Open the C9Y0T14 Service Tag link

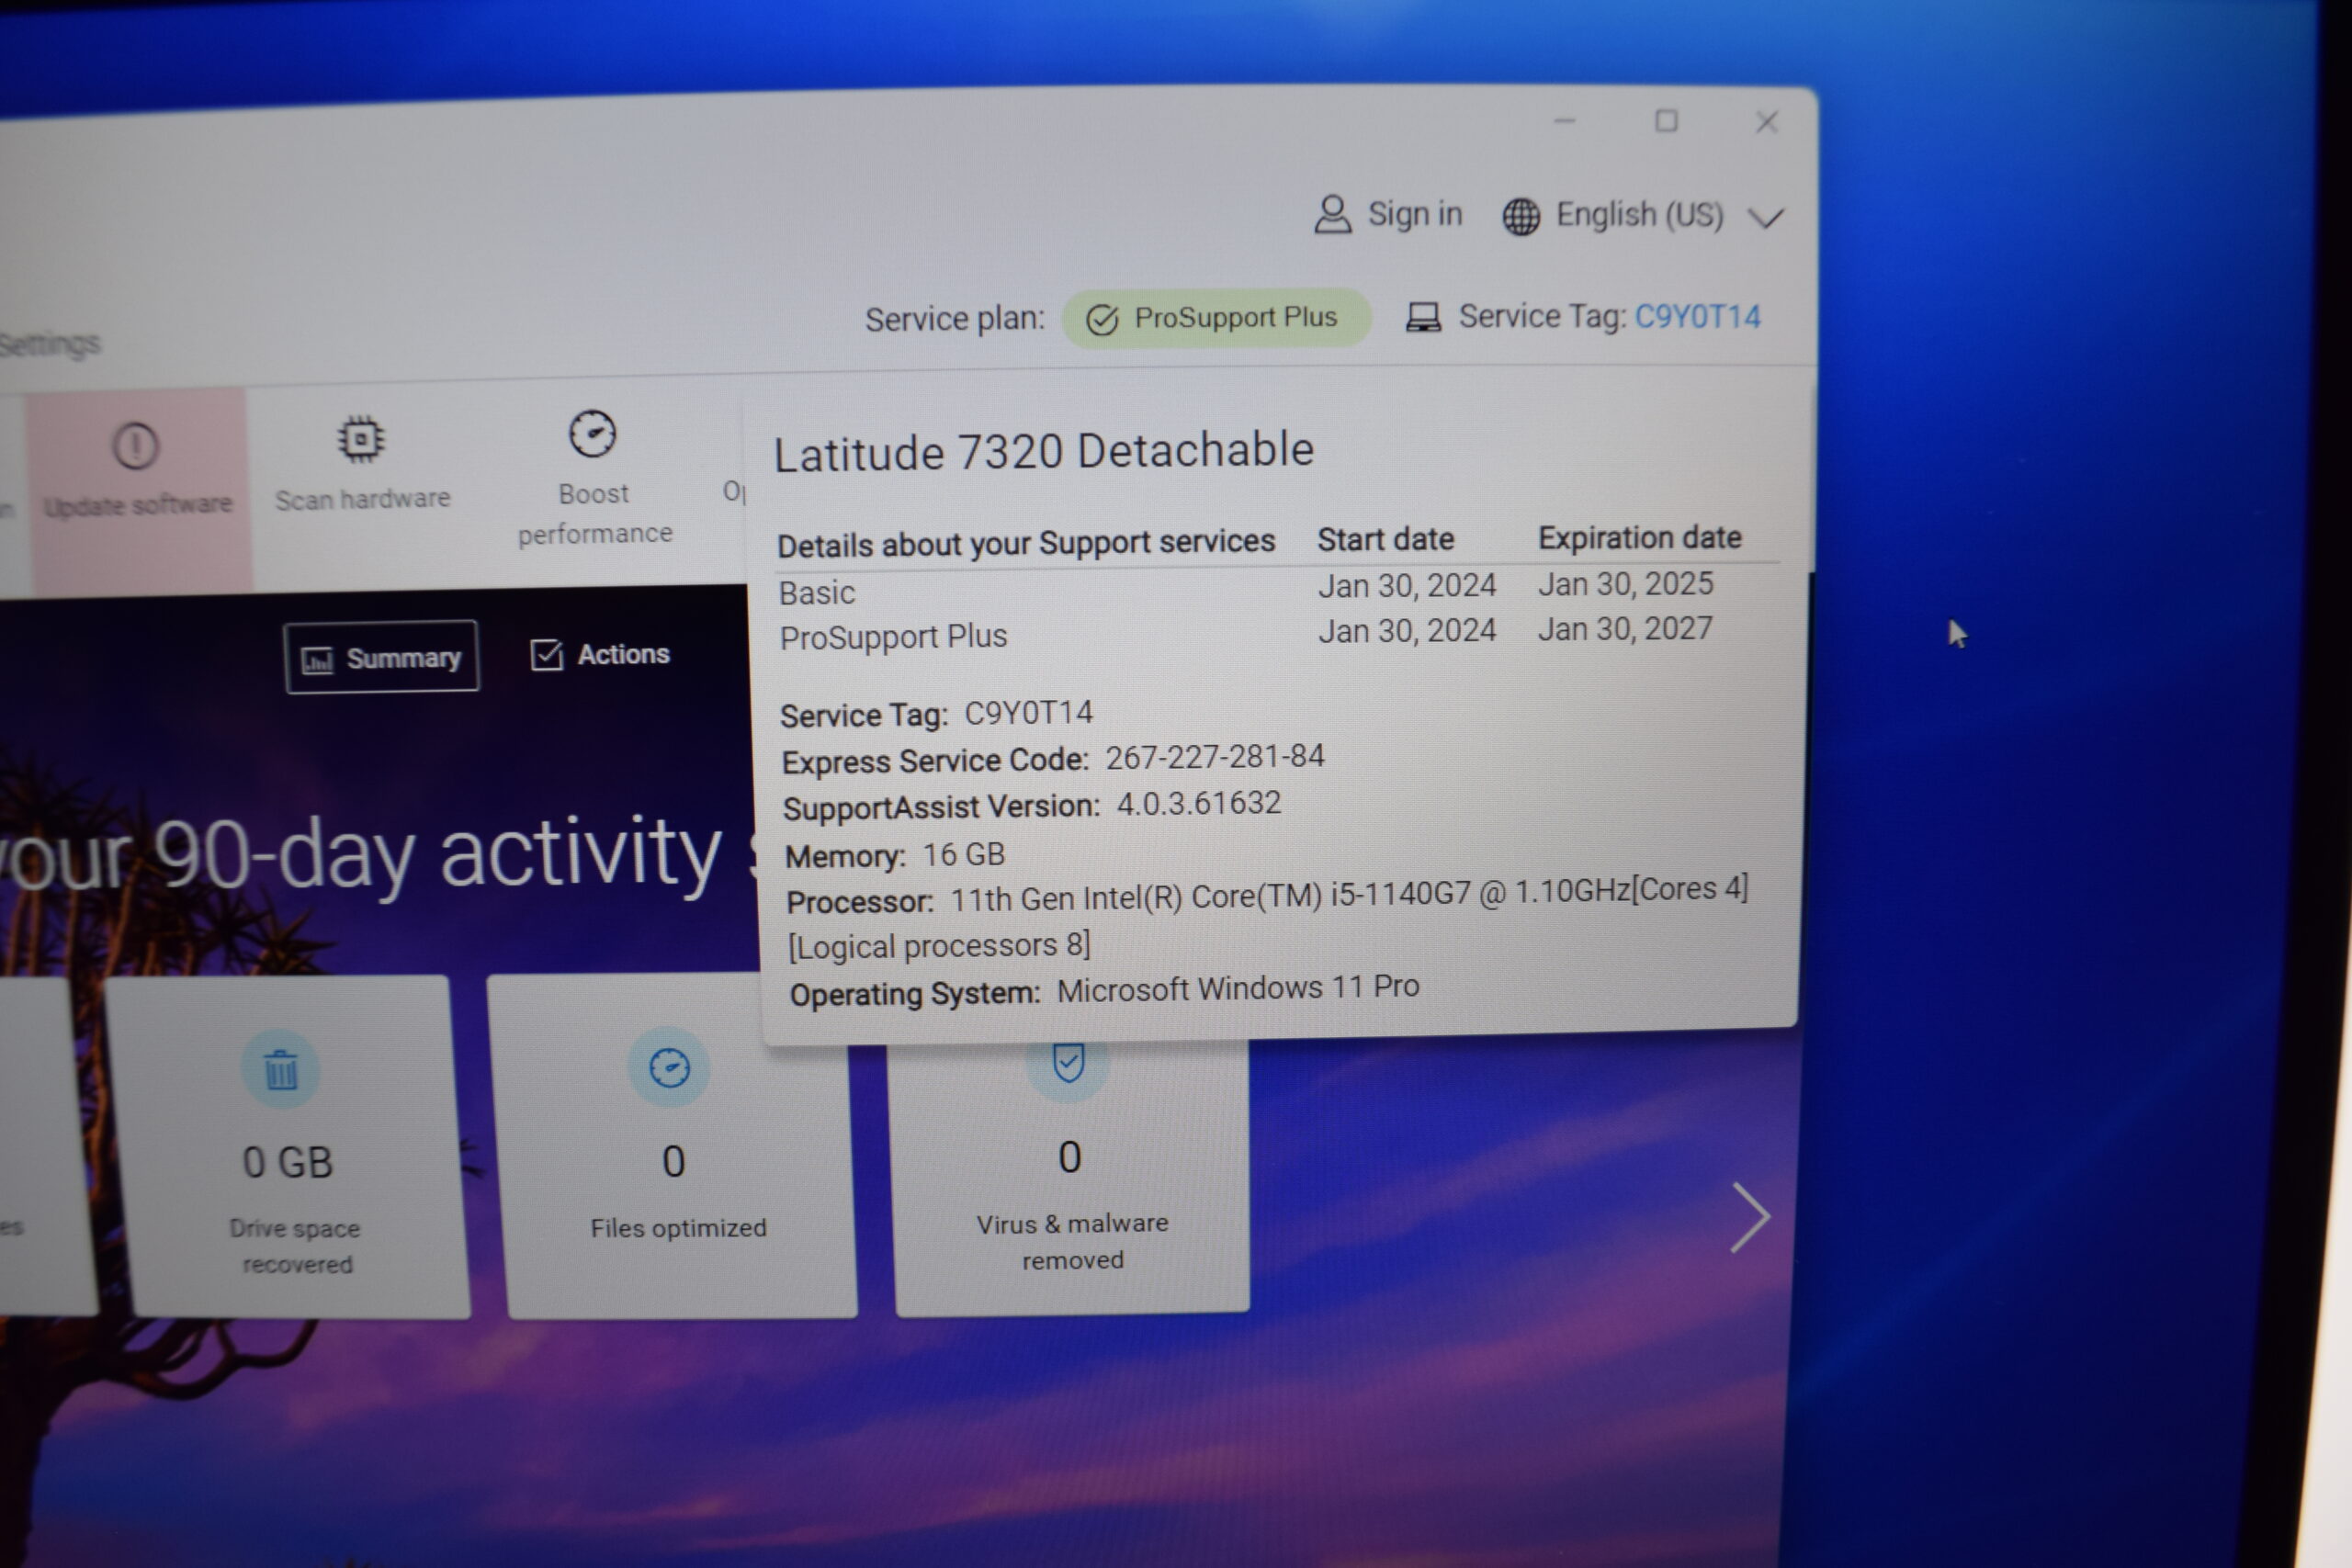pos(1697,317)
